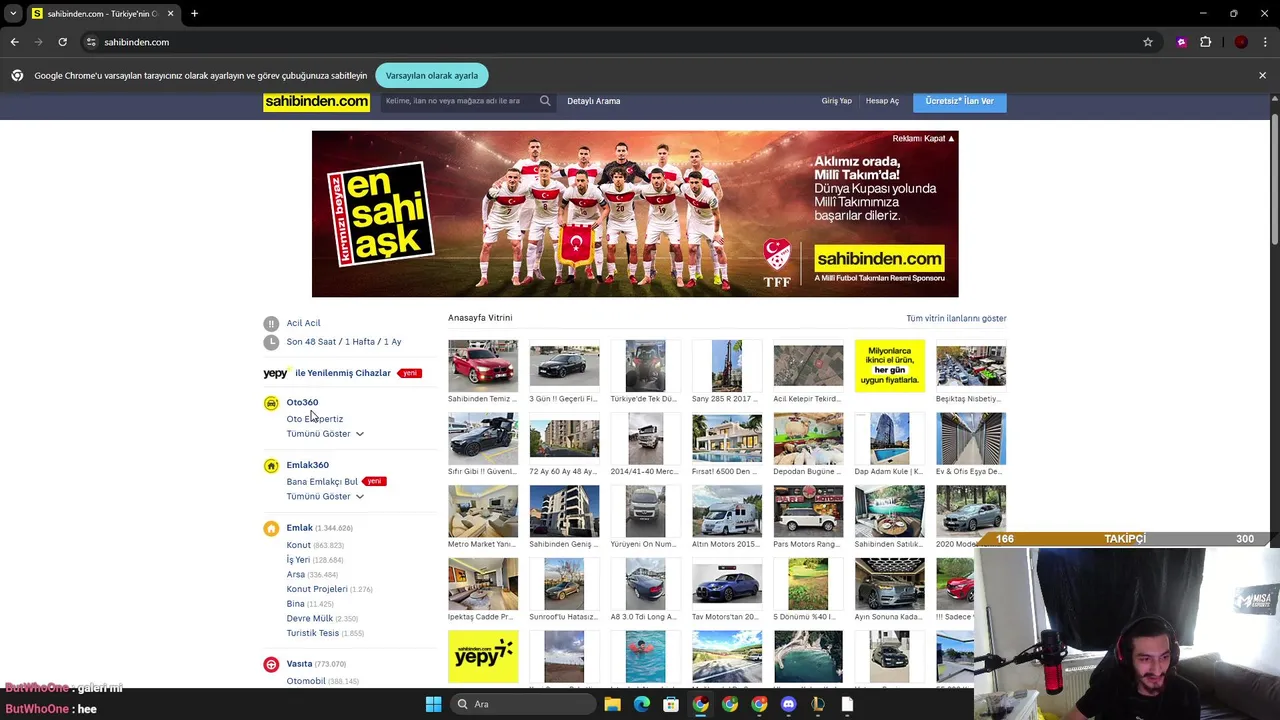Dismiss the default browser notification bar
This screenshot has width=1280, height=720.
(1262, 75)
